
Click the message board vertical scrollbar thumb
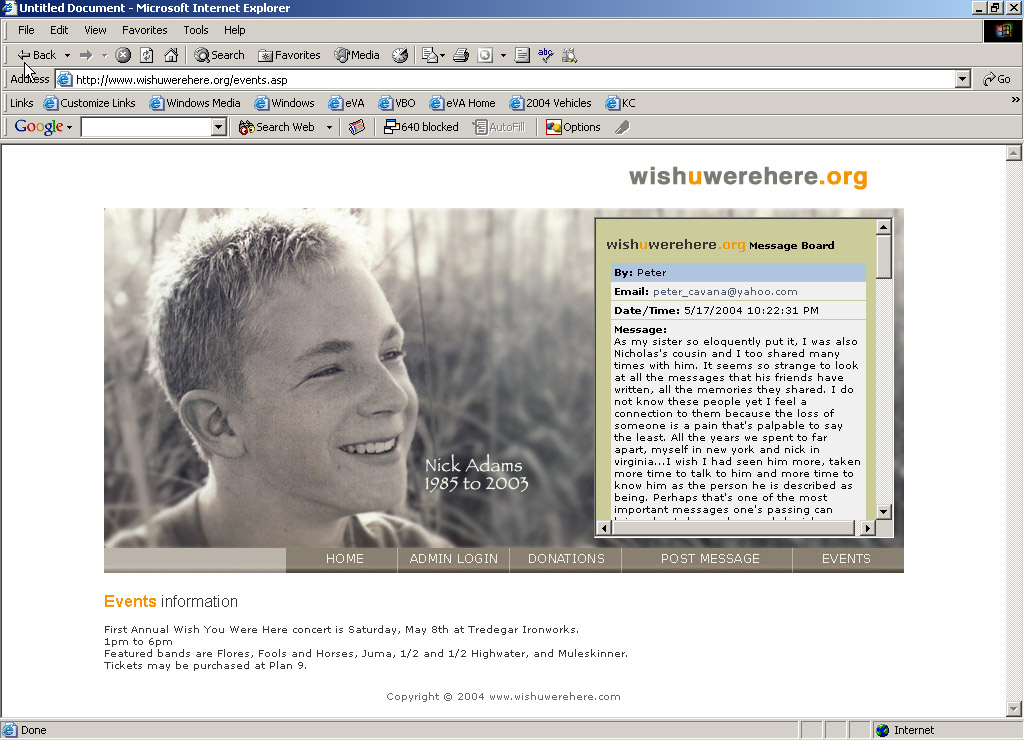tap(883, 257)
